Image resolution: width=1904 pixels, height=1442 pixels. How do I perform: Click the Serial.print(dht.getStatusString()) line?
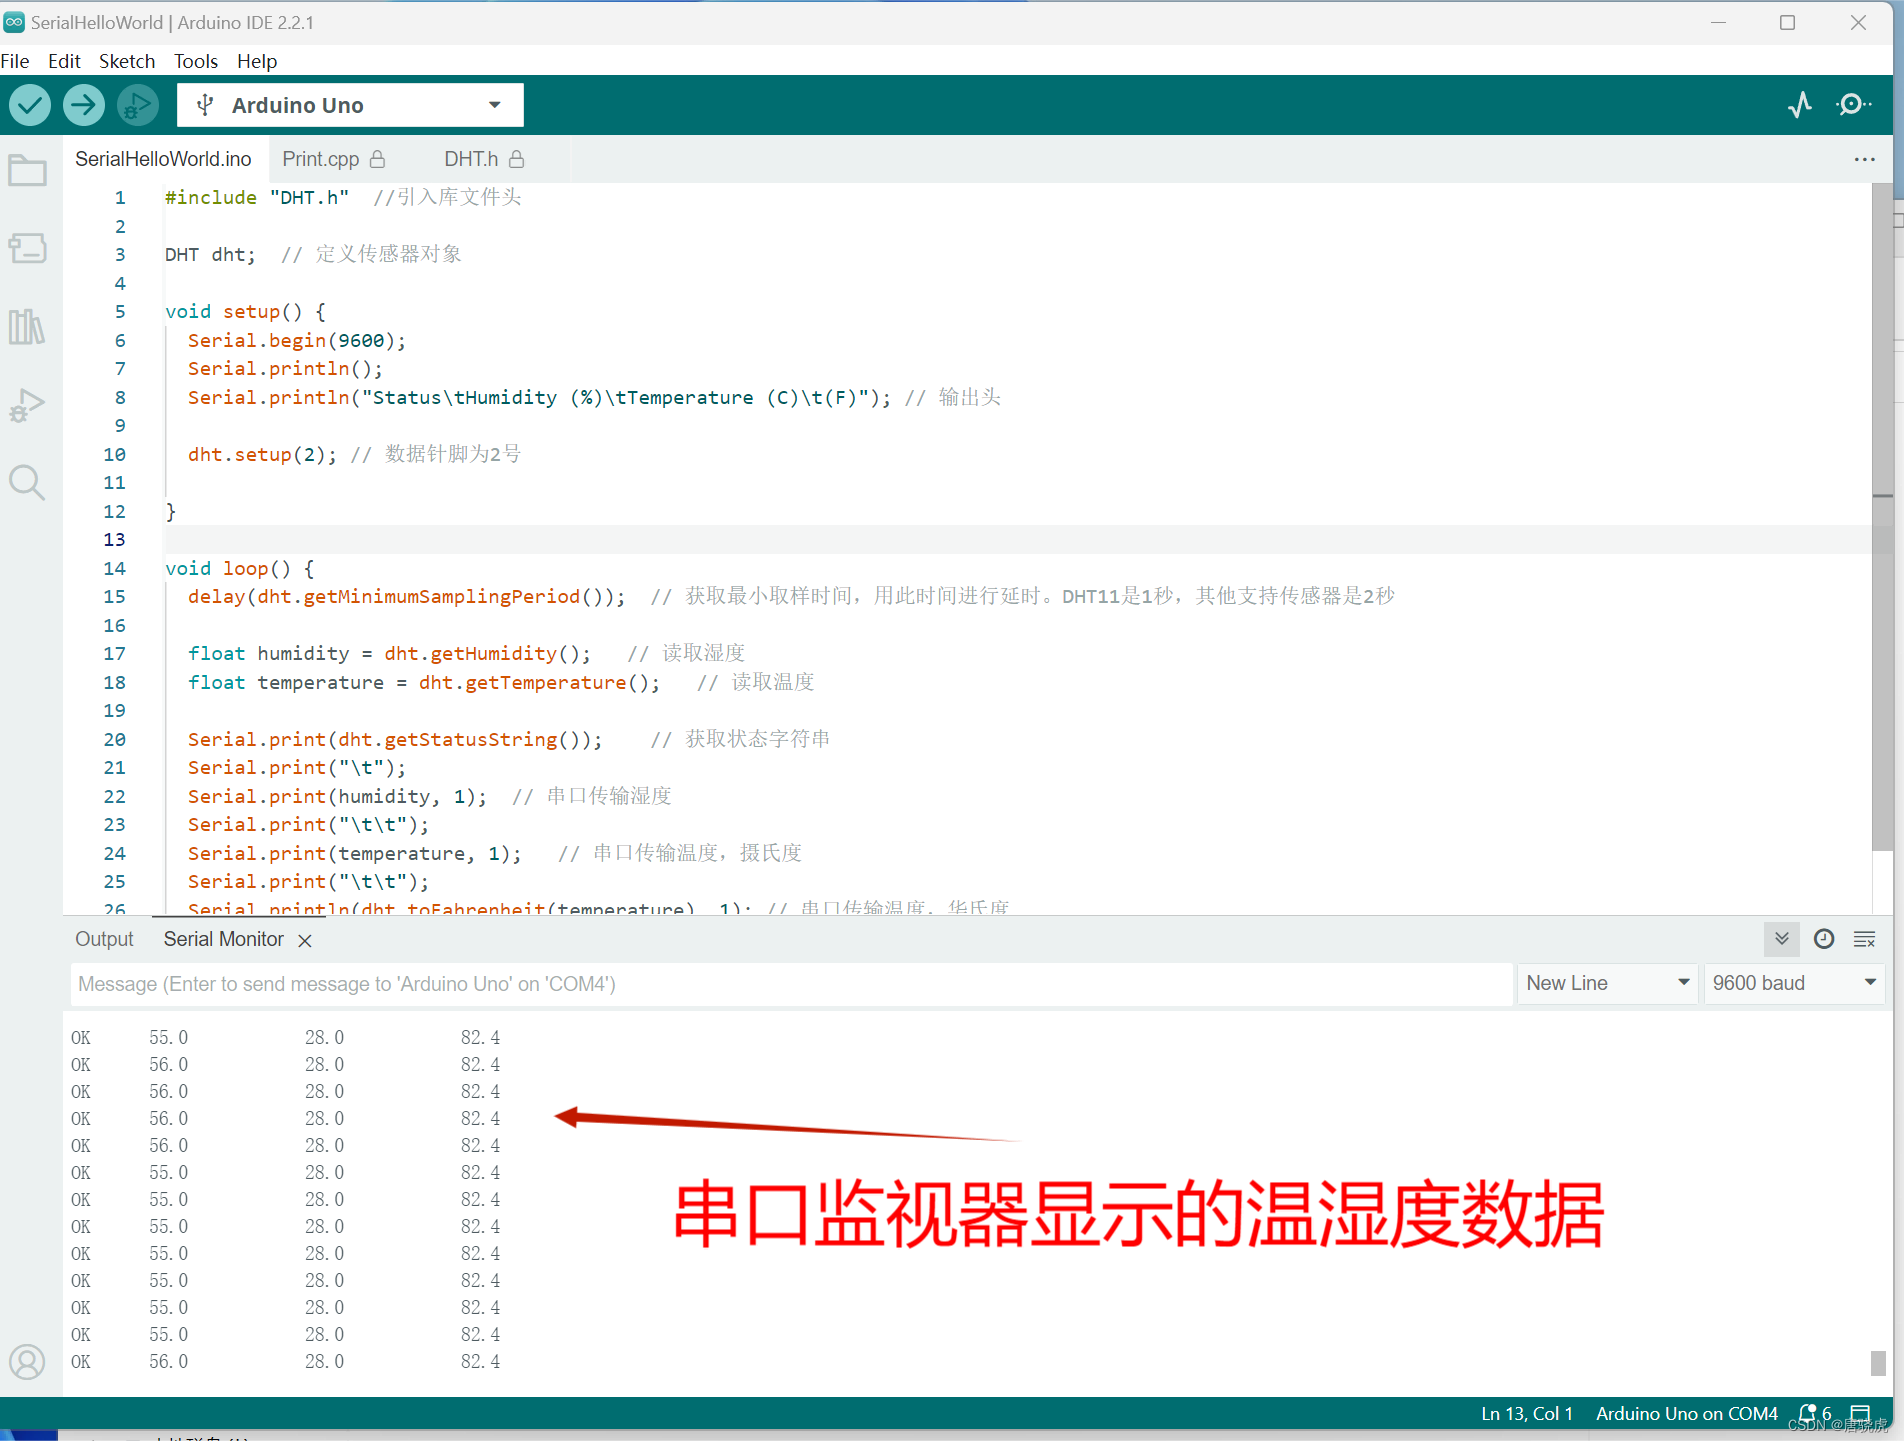pos(395,740)
